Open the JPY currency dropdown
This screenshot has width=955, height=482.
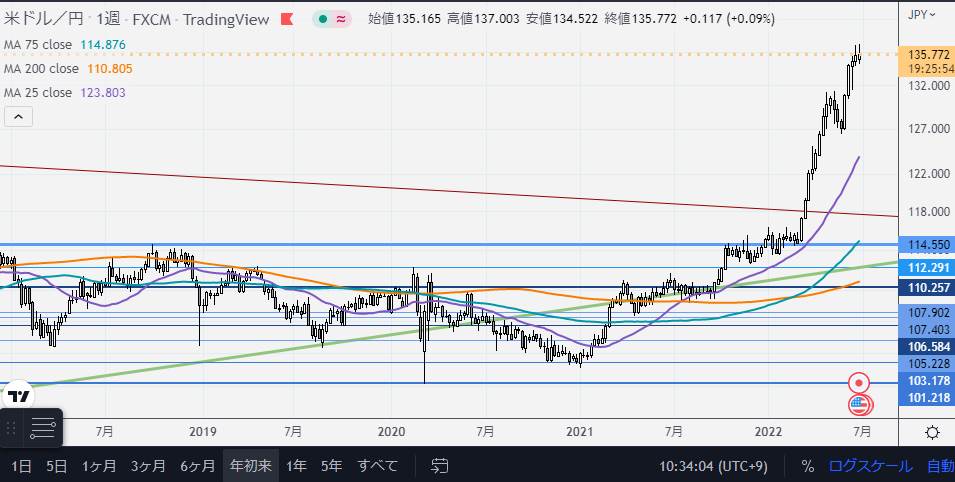click(x=922, y=15)
